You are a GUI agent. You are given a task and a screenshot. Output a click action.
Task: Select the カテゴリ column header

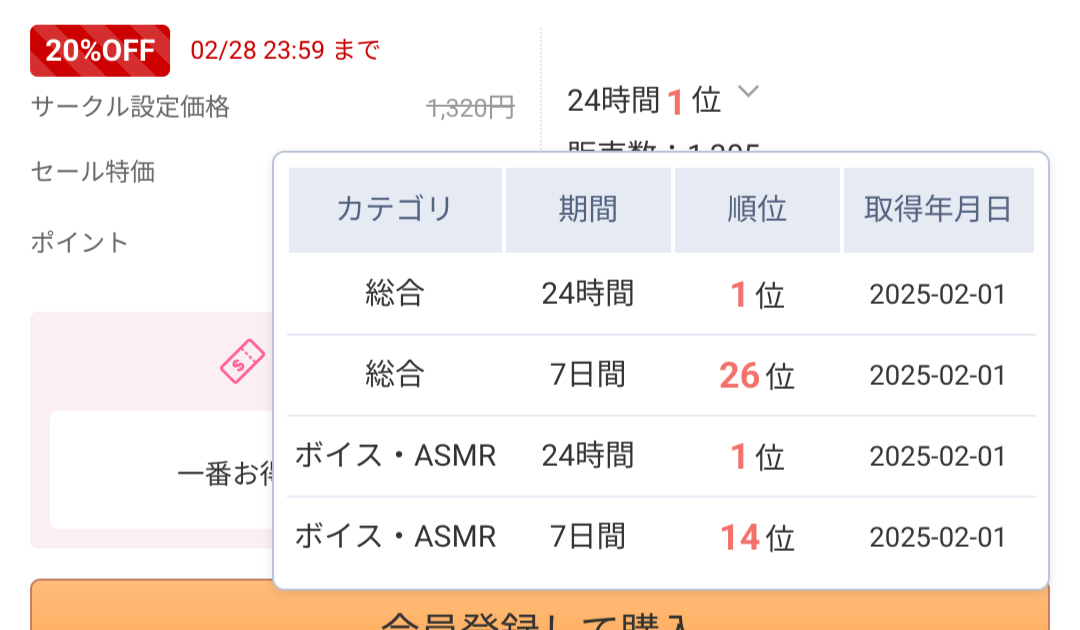395,210
